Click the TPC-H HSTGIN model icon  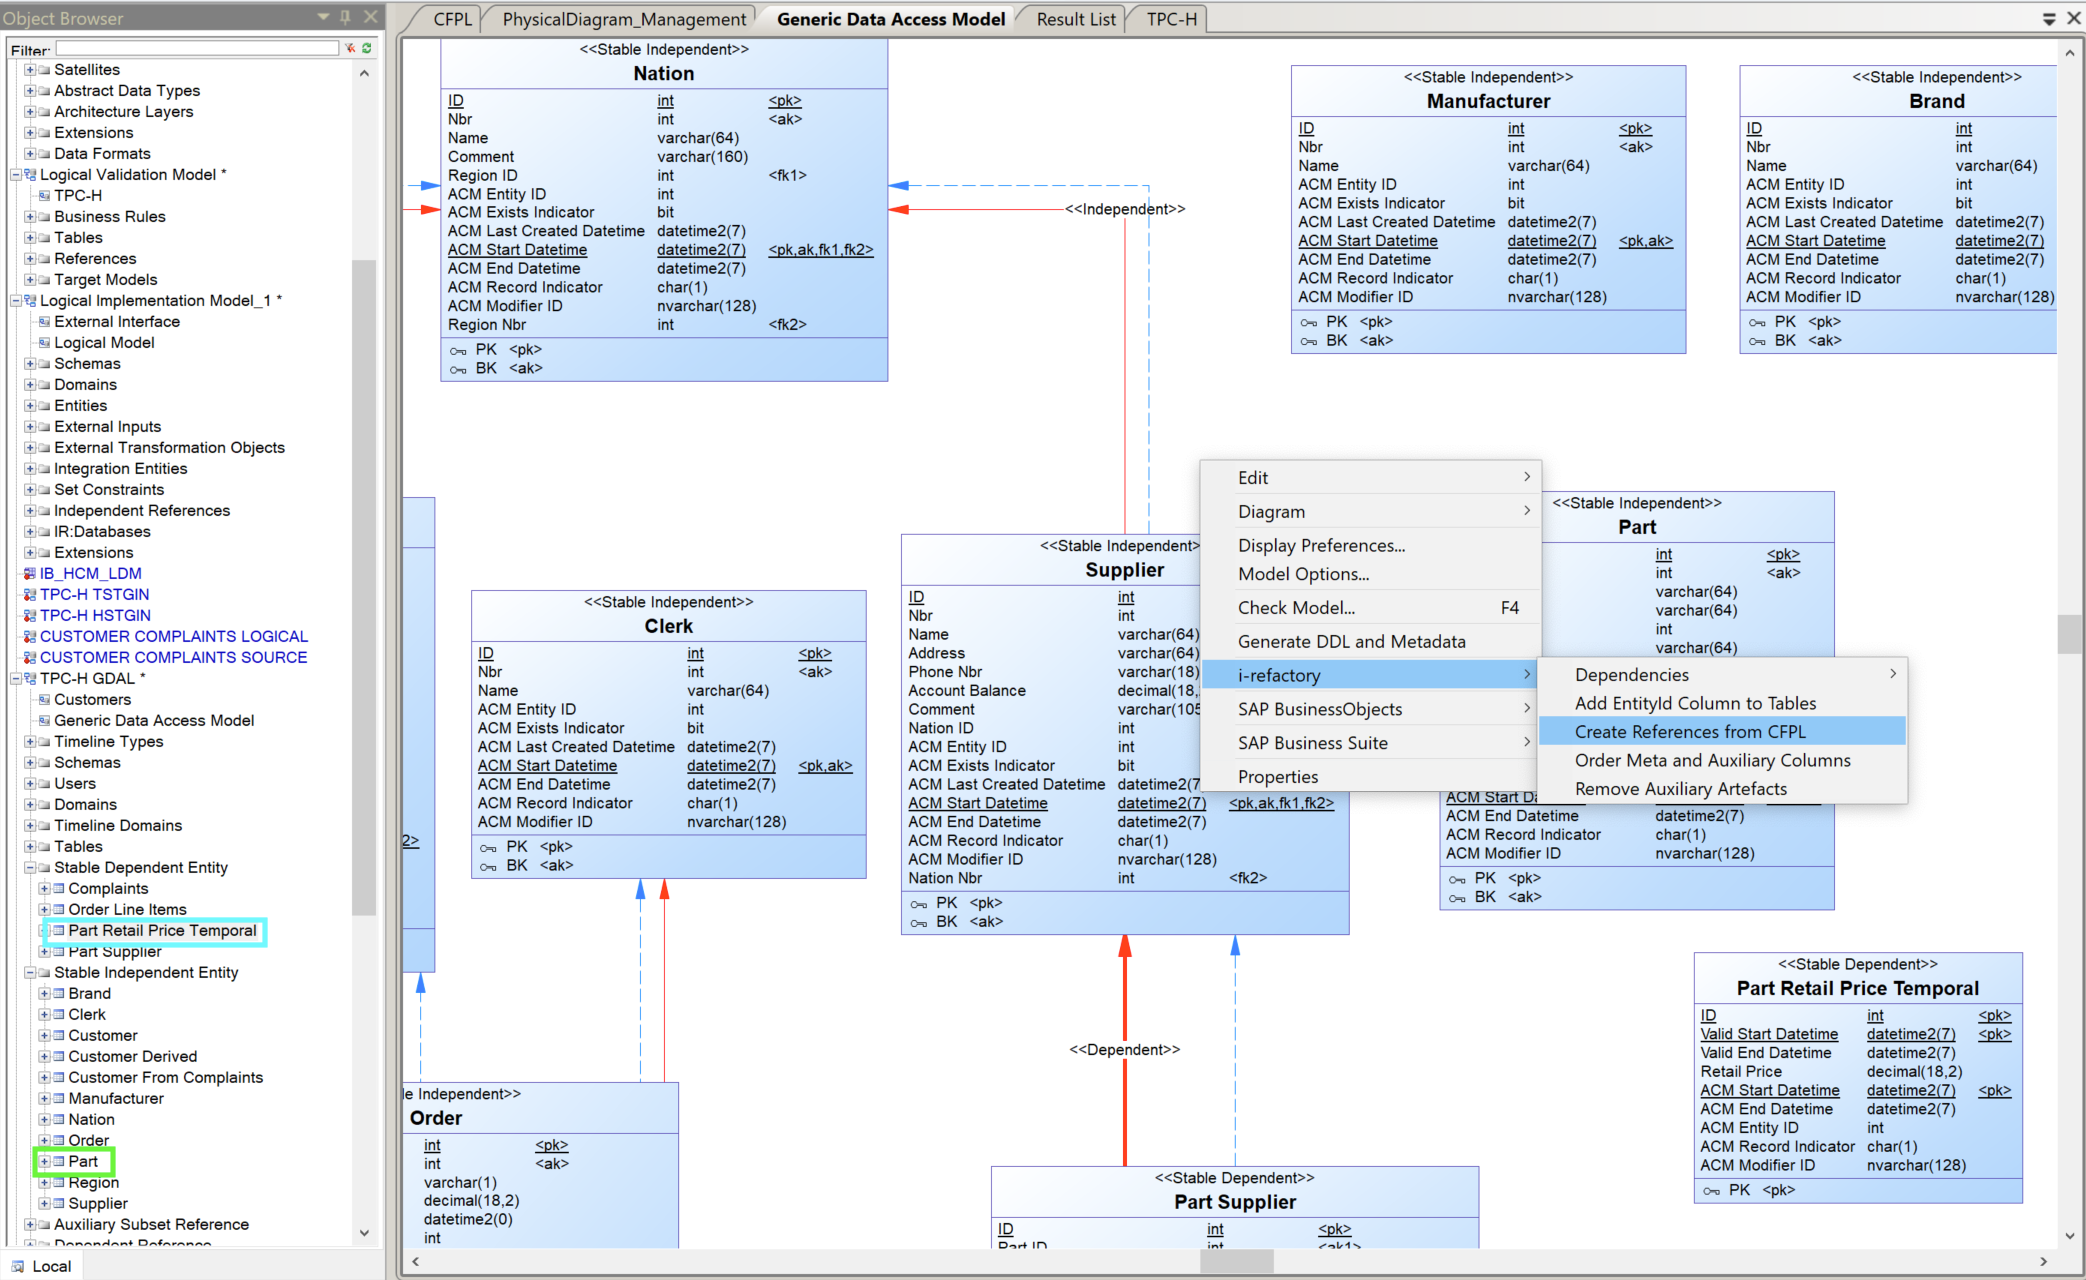click(x=30, y=616)
